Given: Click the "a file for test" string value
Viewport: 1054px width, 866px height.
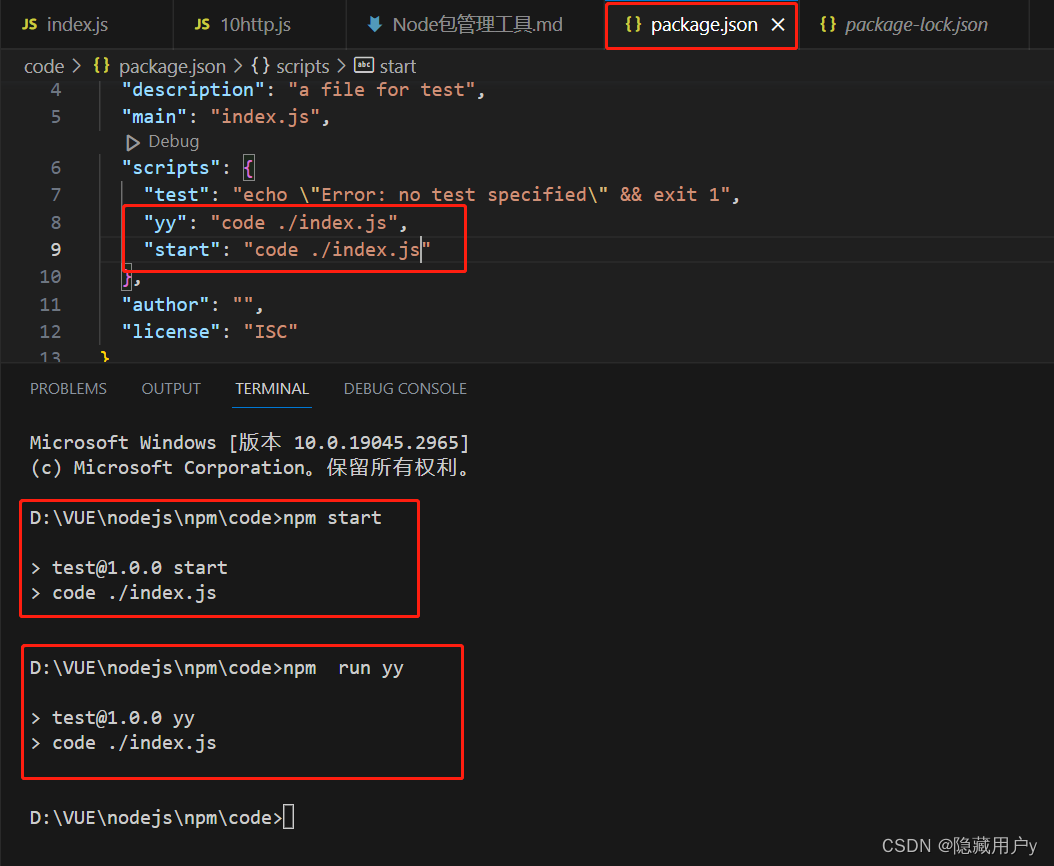Looking at the screenshot, I should click(x=382, y=90).
